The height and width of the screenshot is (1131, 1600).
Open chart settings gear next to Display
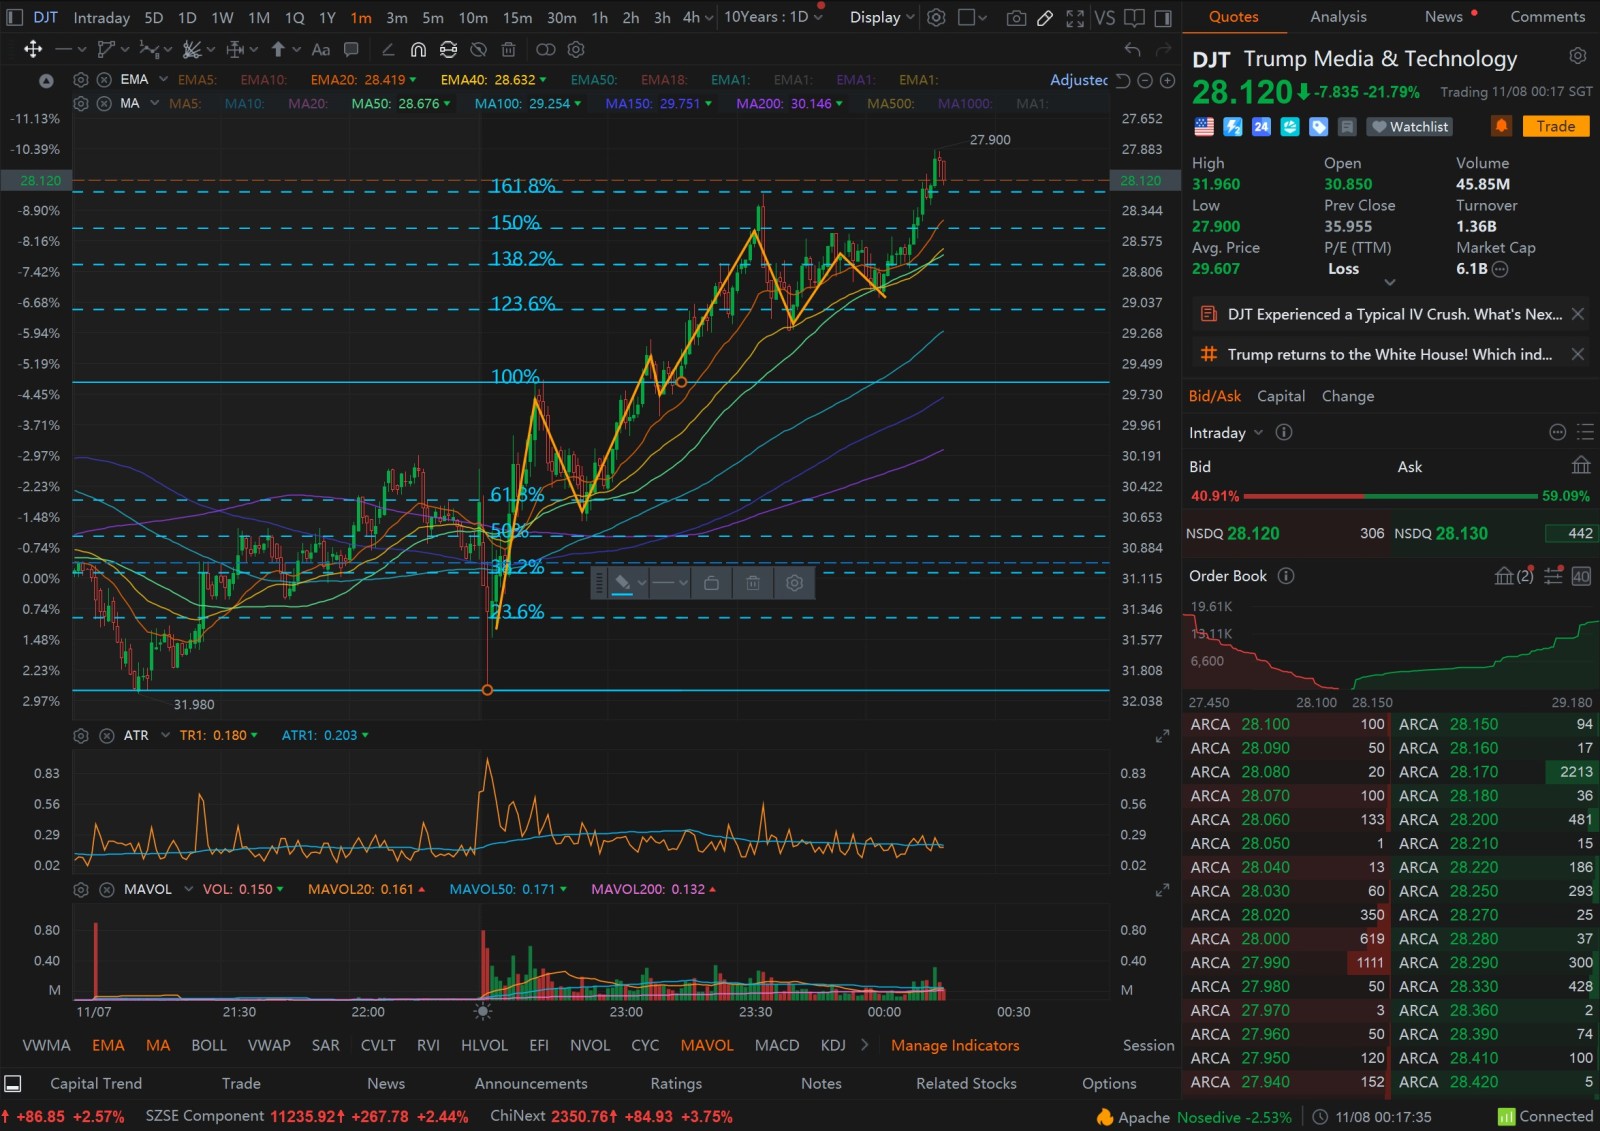pos(936,17)
